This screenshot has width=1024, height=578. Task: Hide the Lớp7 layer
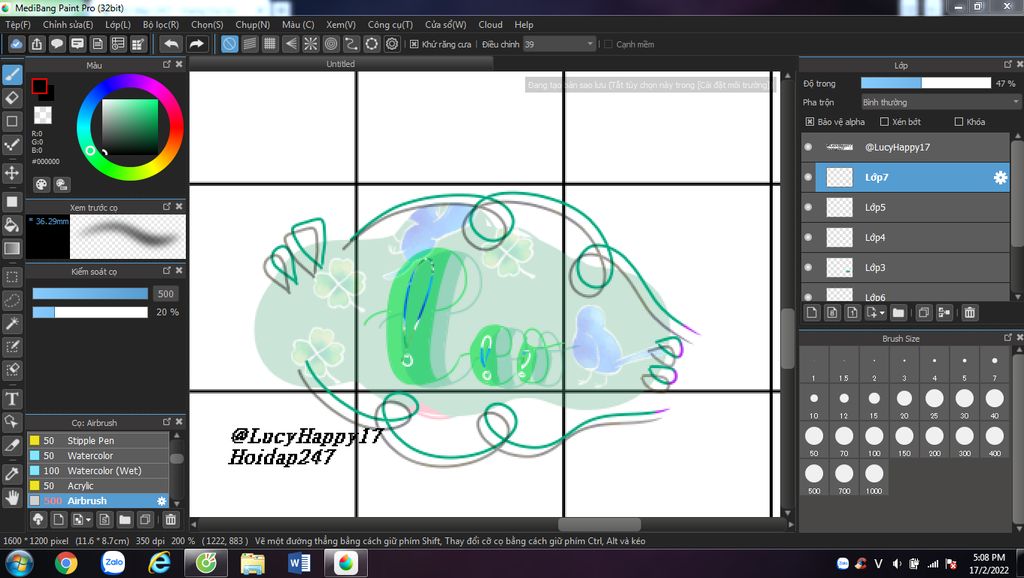[x=808, y=177]
